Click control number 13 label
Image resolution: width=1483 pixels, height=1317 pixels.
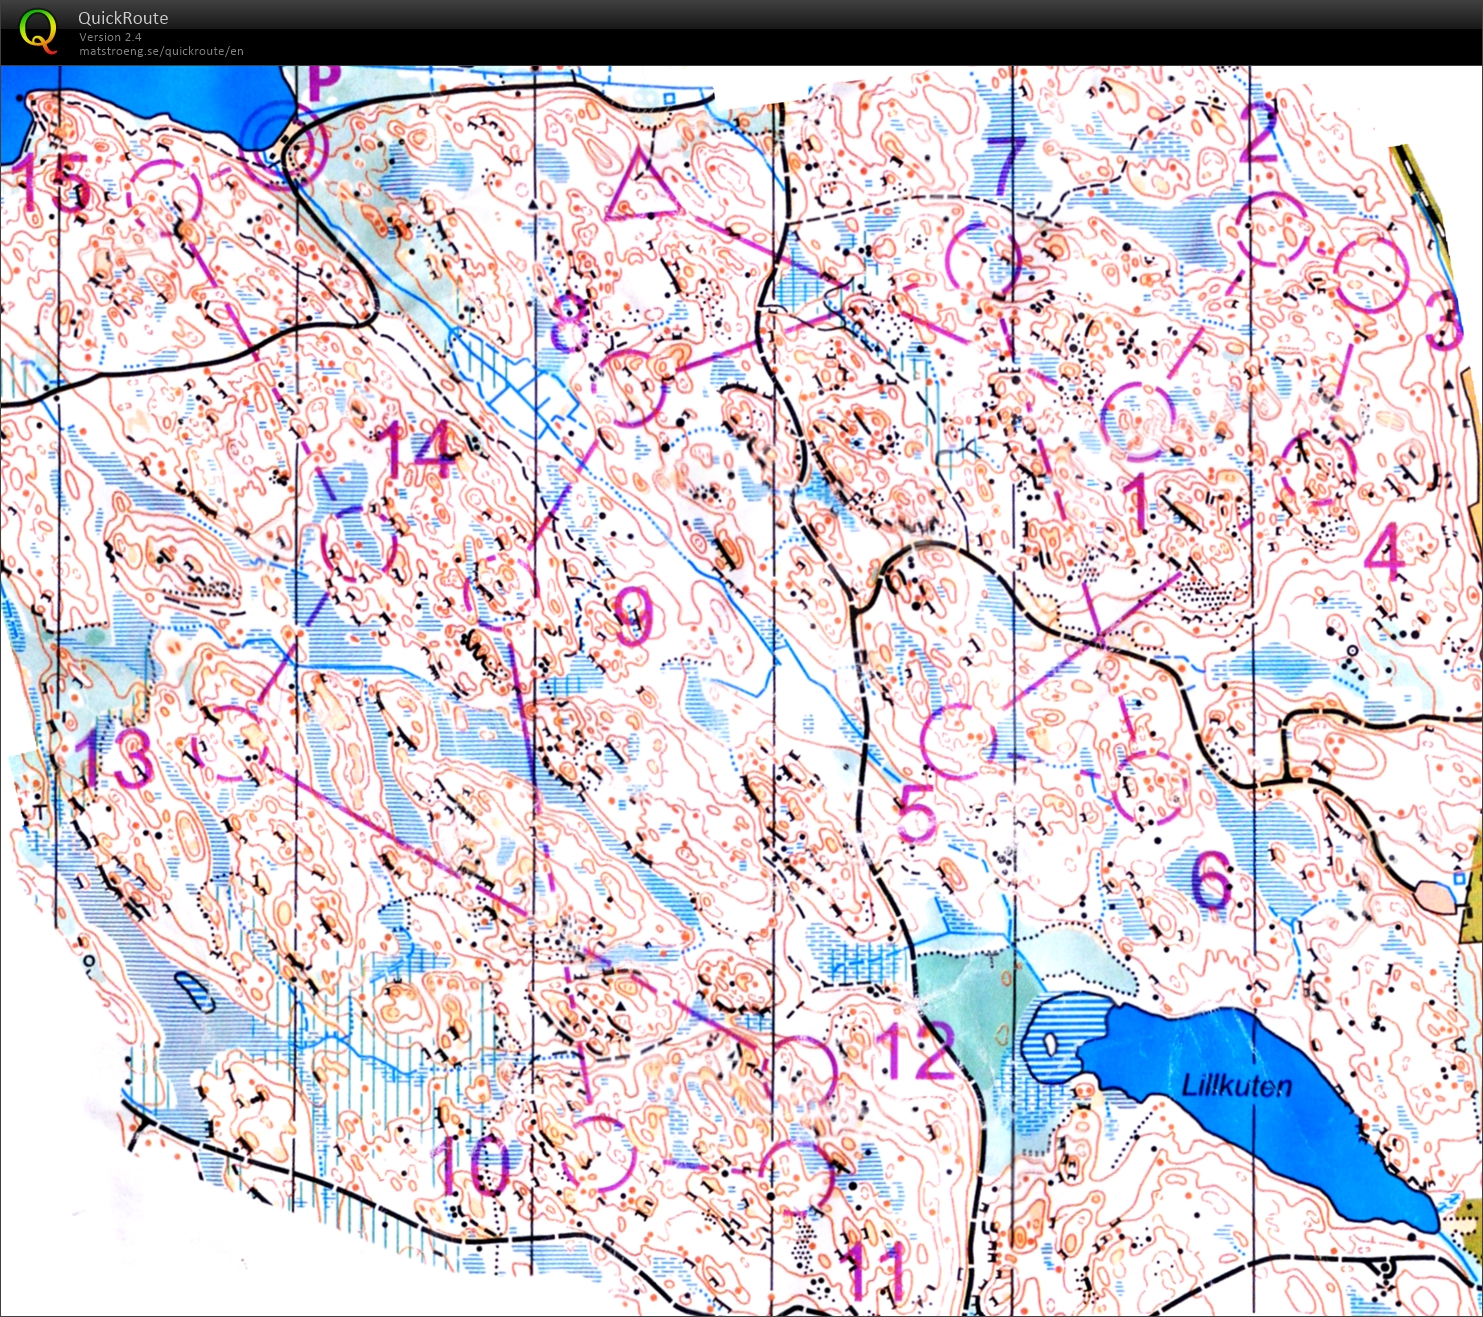point(114,758)
